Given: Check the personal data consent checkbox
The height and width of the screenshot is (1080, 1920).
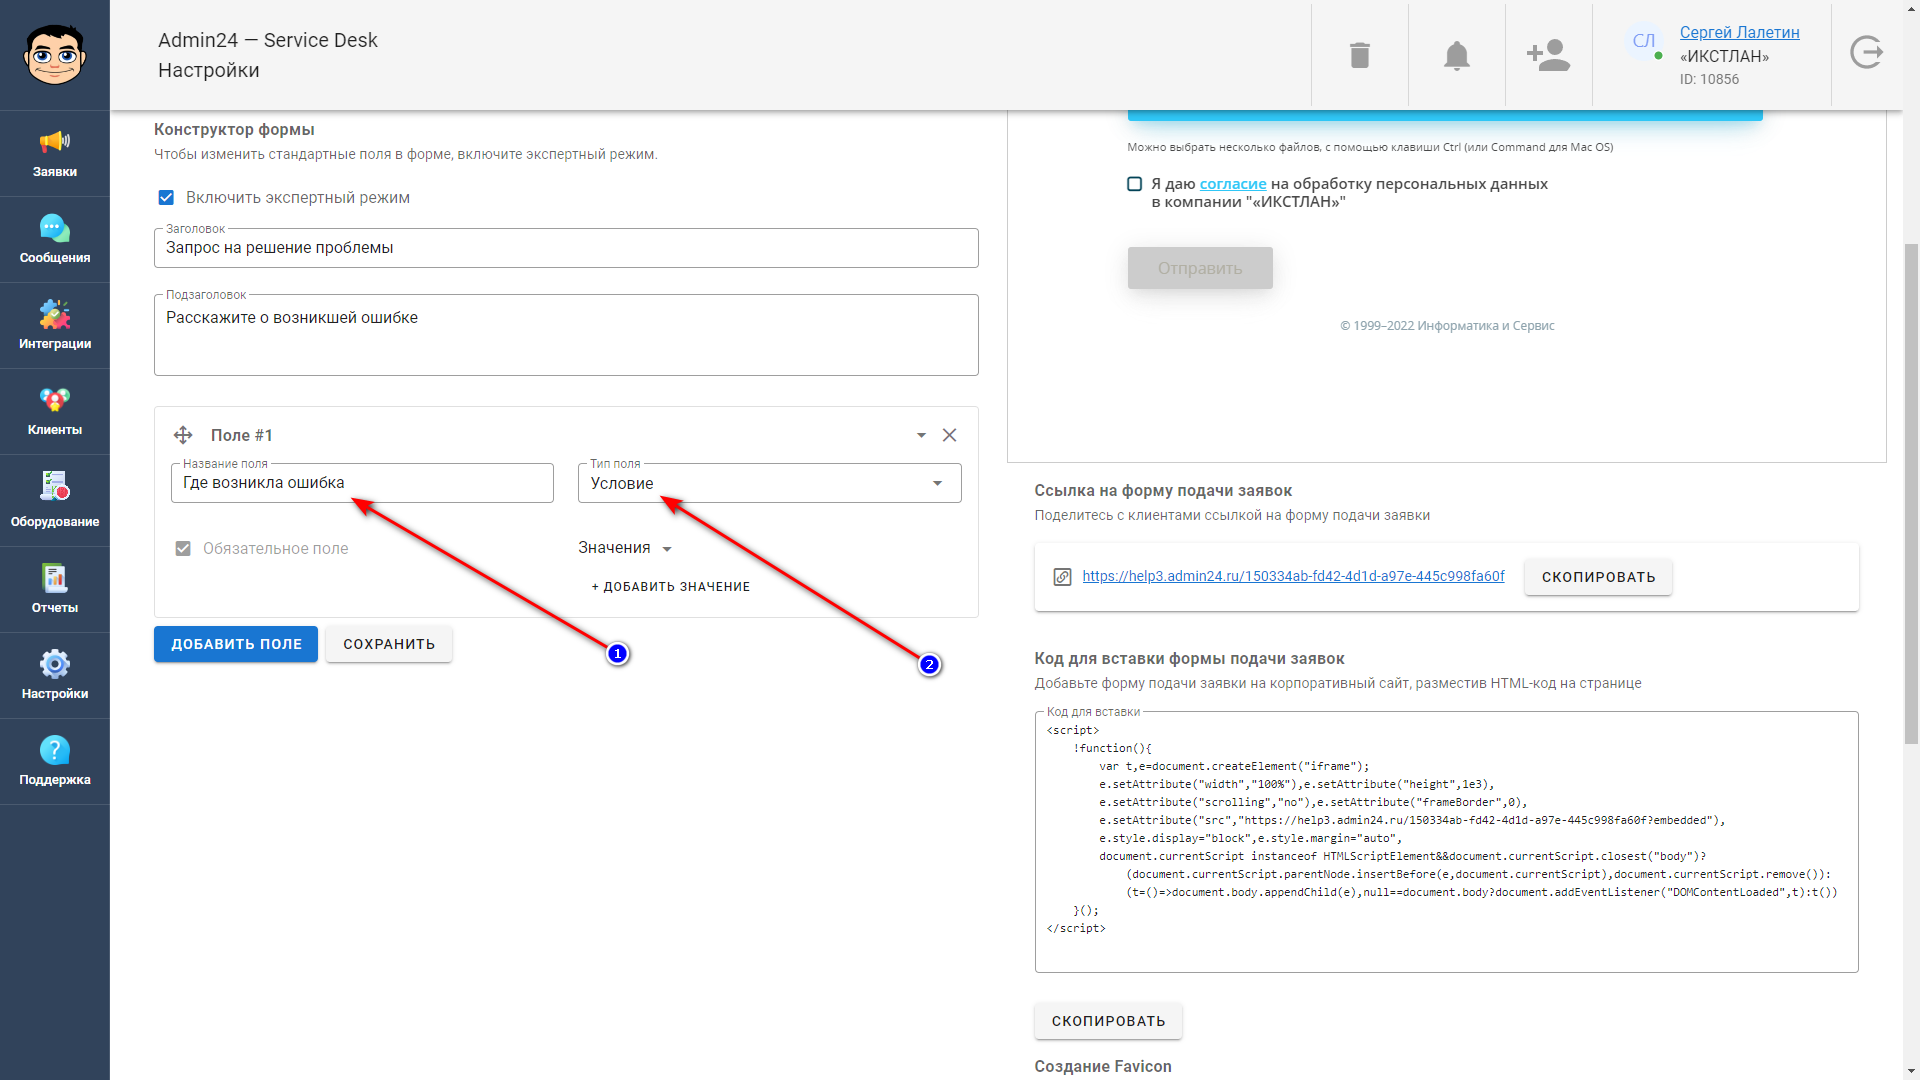Looking at the screenshot, I should coord(1135,184).
